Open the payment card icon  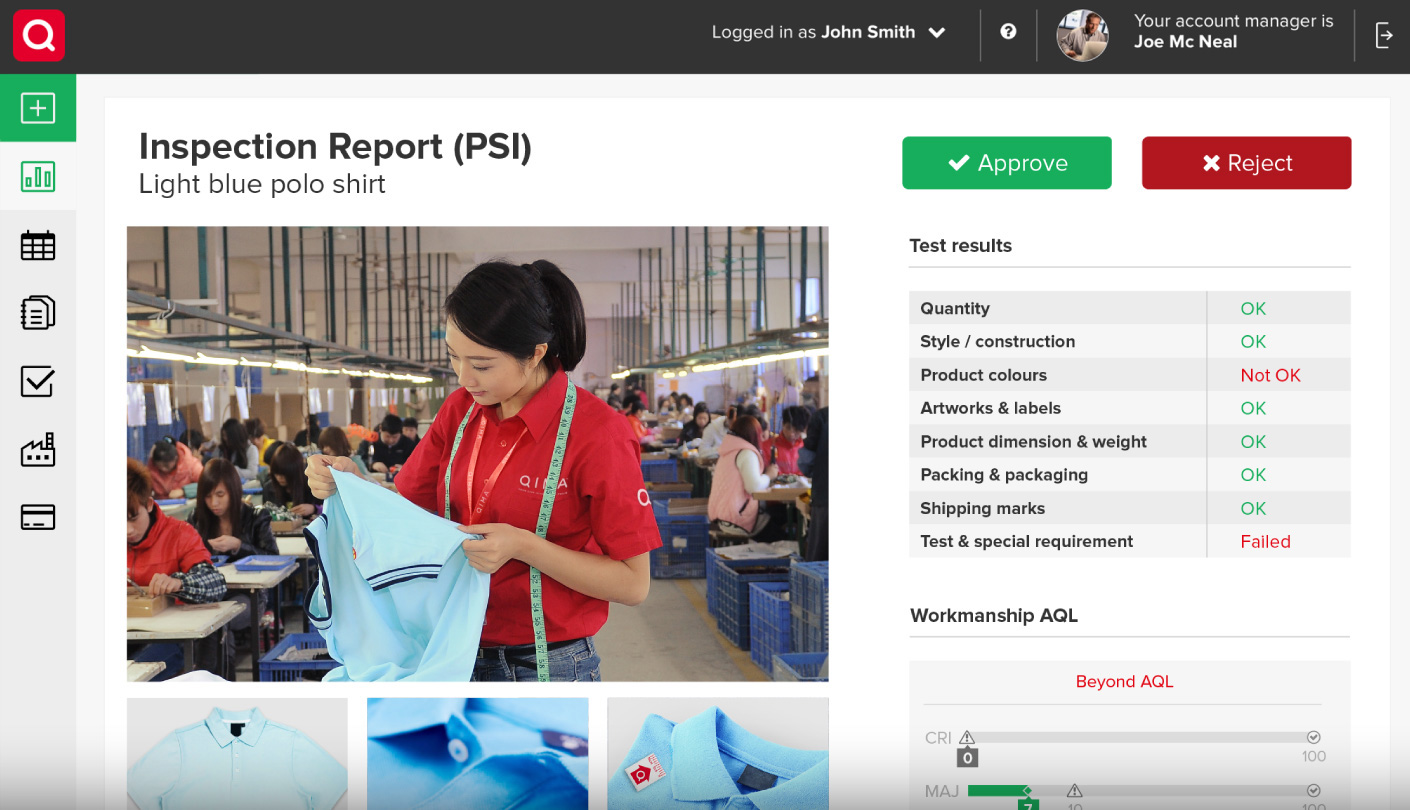[38, 517]
